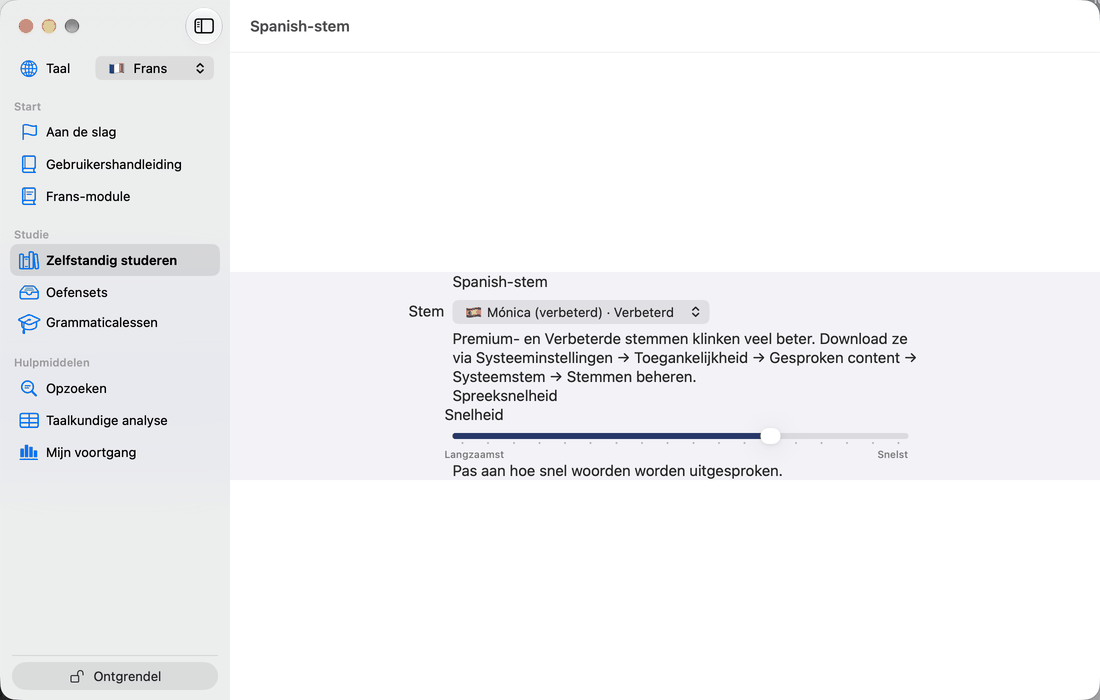The height and width of the screenshot is (700, 1100).
Task: Click the voice dropdown chevron arrows
Action: pos(695,312)
